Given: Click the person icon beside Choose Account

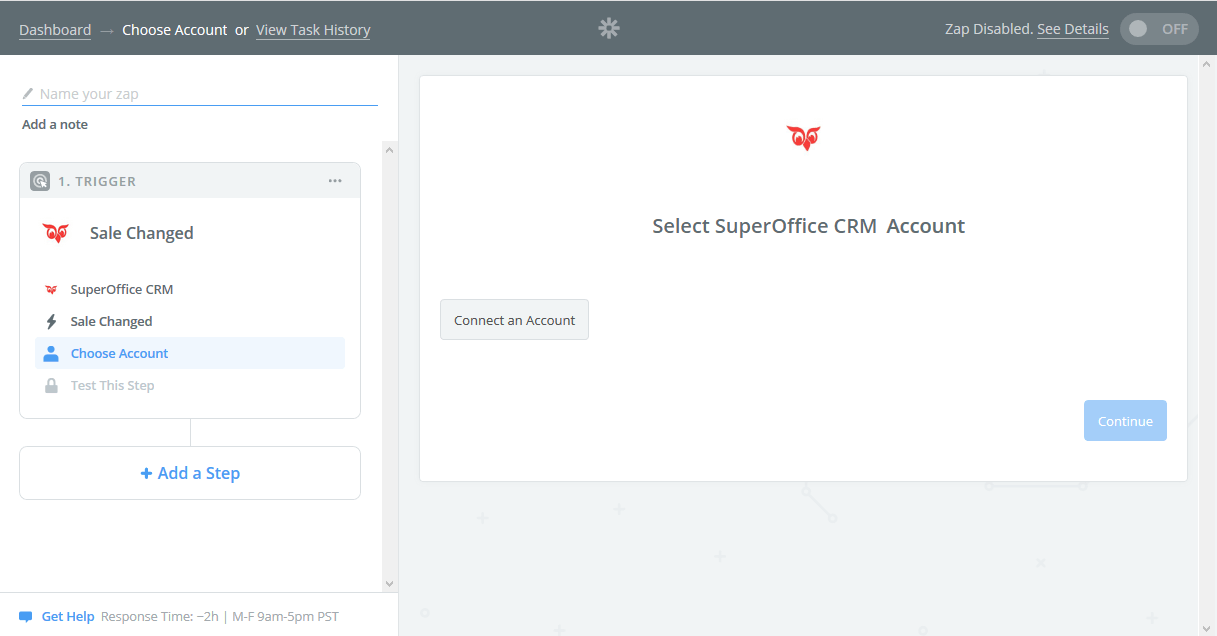Looking at the screenshot, I should (51, 353).
